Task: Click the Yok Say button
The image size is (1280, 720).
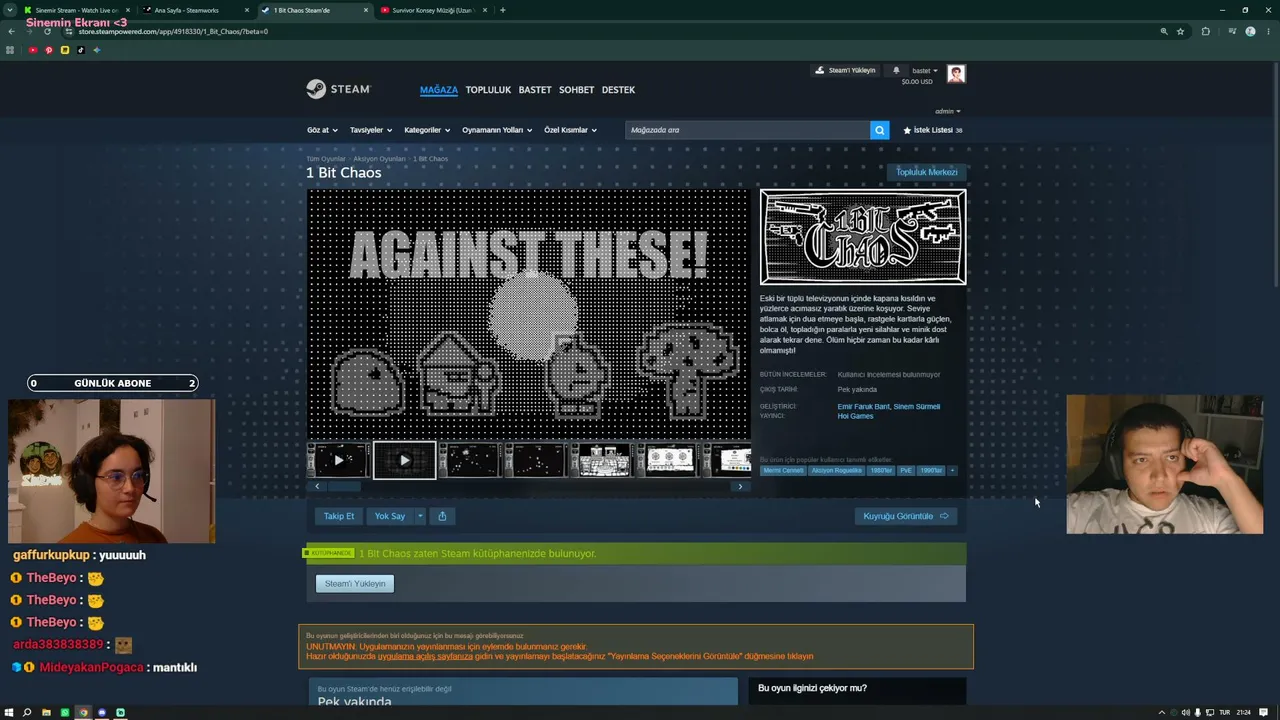Action: pyautogui.click(x=390, y=516)
